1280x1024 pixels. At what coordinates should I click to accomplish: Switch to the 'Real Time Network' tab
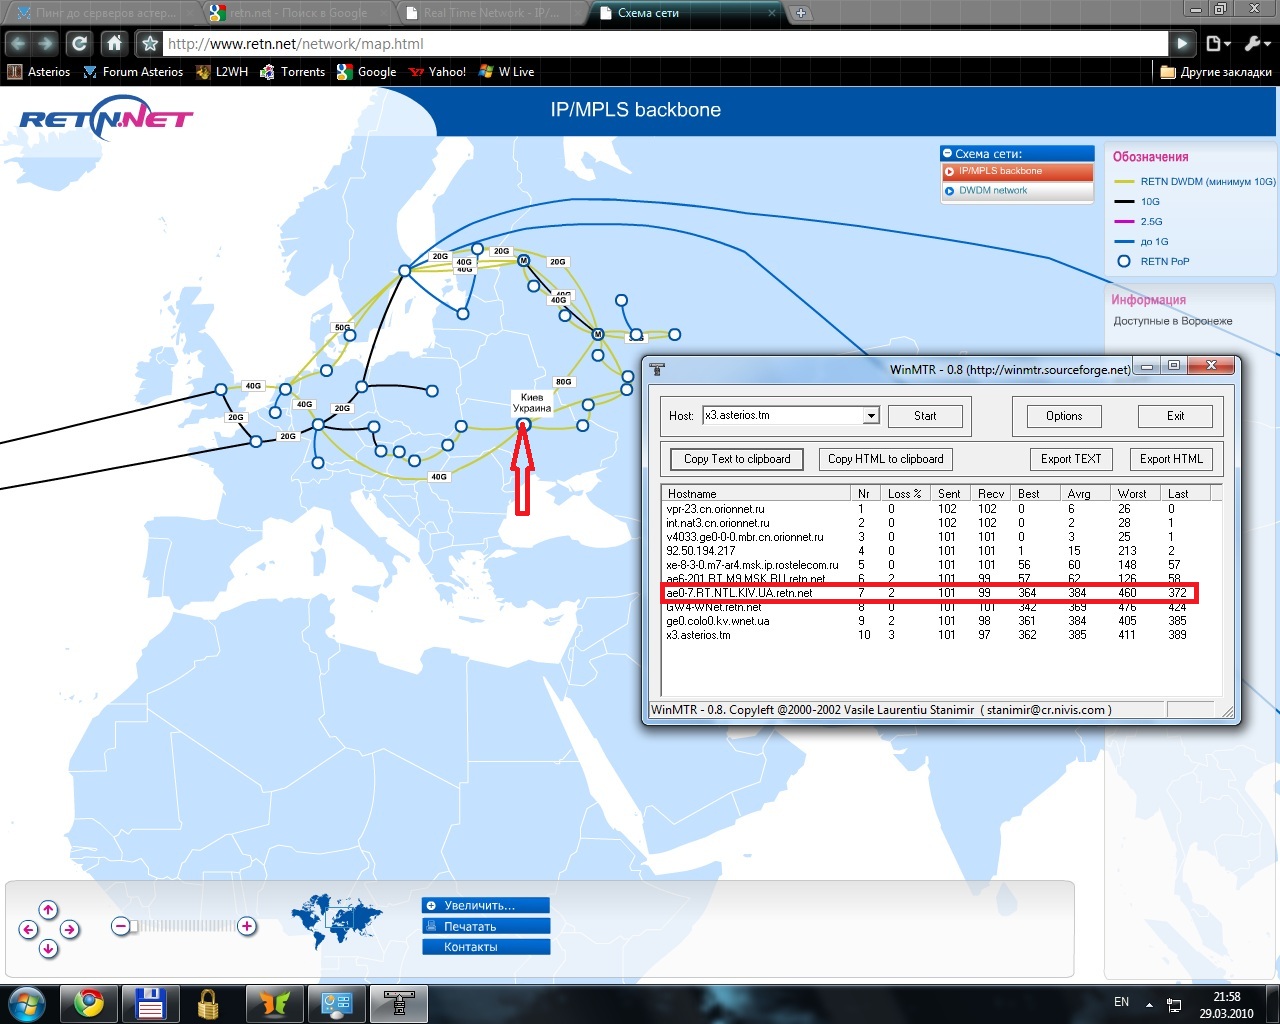[x=491, y=13]
